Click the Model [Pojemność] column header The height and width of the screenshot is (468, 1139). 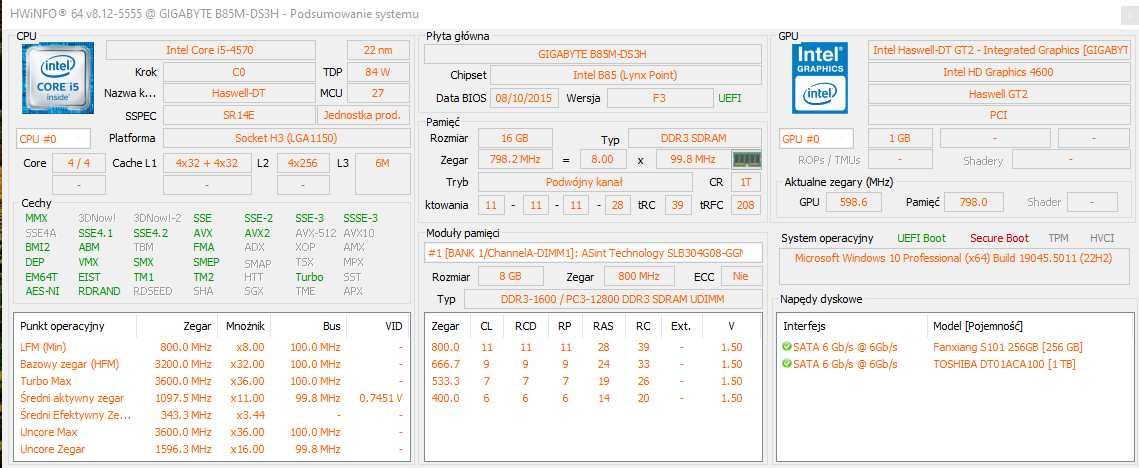[977, 326]
